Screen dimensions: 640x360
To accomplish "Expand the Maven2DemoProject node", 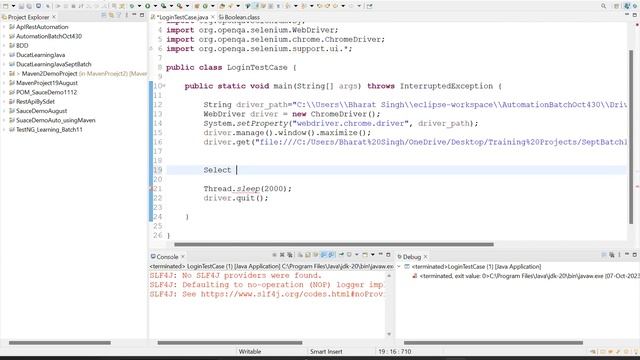I will (4, 74).
